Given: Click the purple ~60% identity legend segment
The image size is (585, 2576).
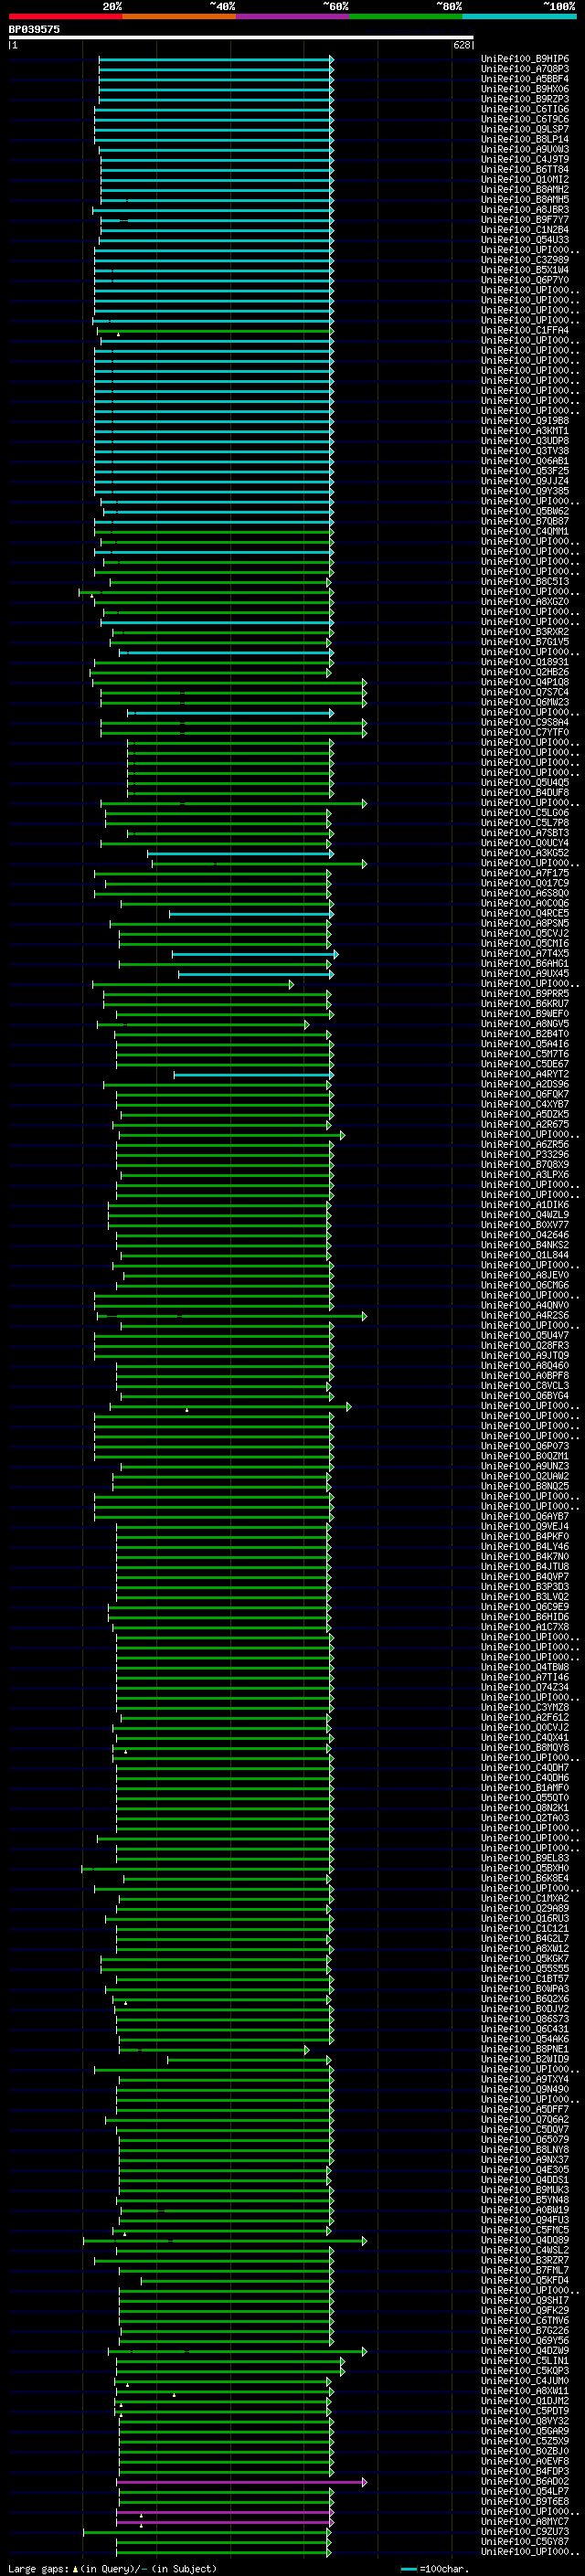Looking at the screenshot, I should point(292,16).
